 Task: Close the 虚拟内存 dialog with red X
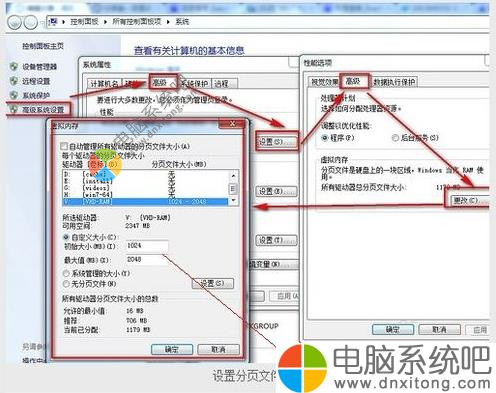click(x=232, y=124)
